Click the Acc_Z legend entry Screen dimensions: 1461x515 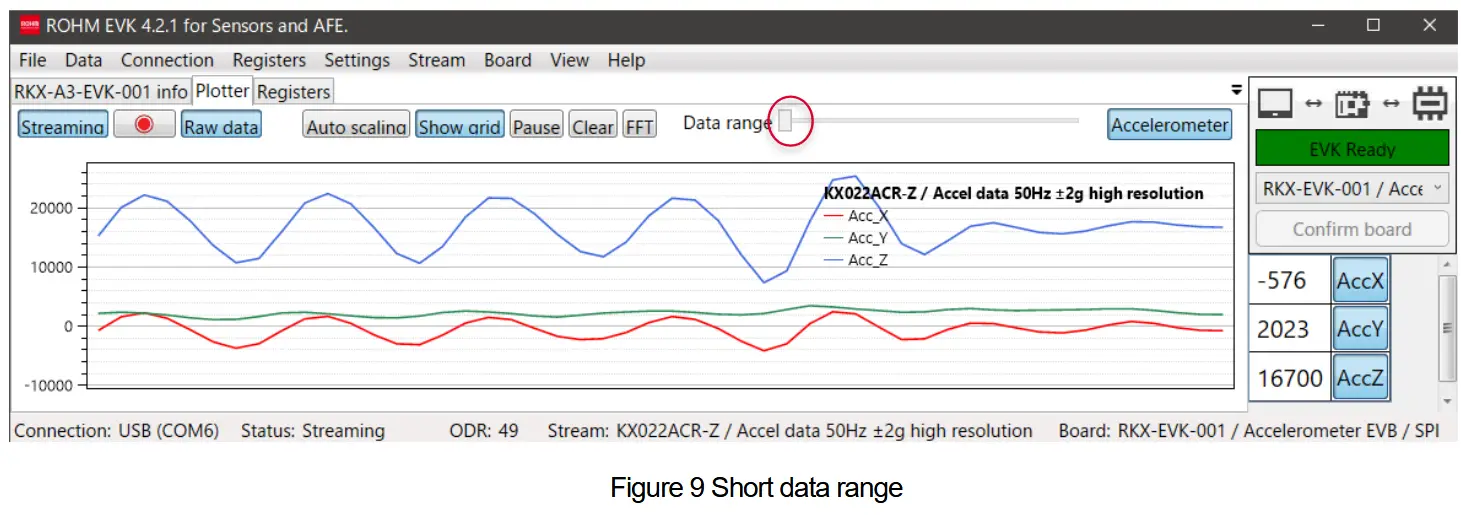click(855, 259)
